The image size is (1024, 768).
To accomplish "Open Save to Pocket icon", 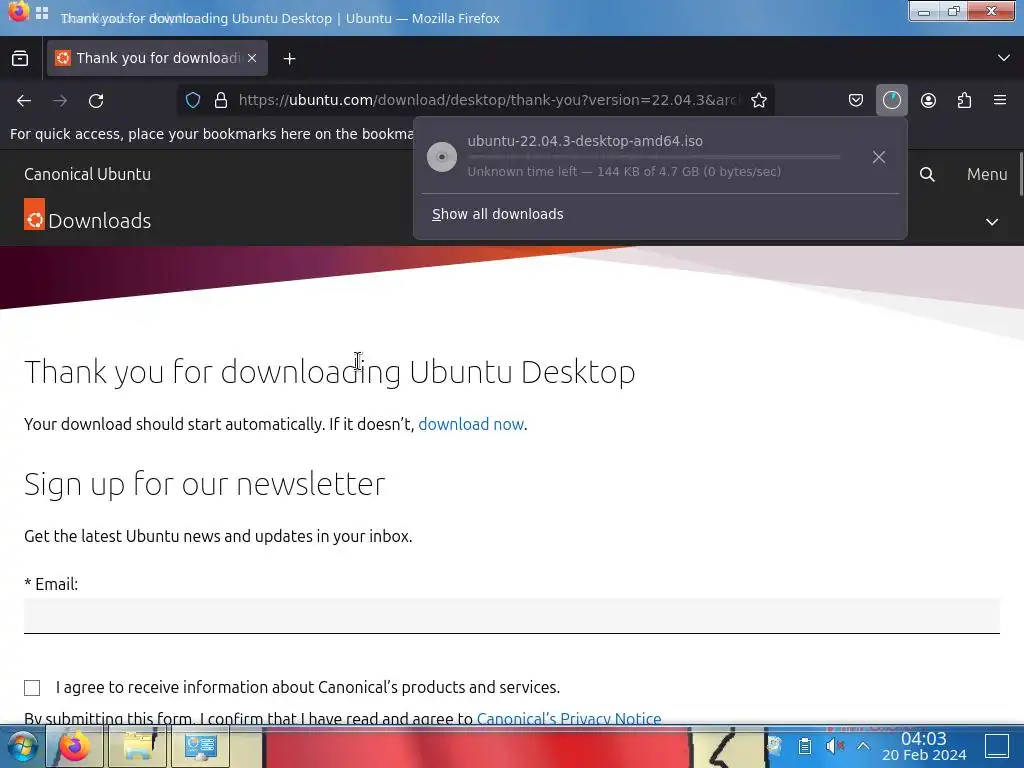I will 856,100.
